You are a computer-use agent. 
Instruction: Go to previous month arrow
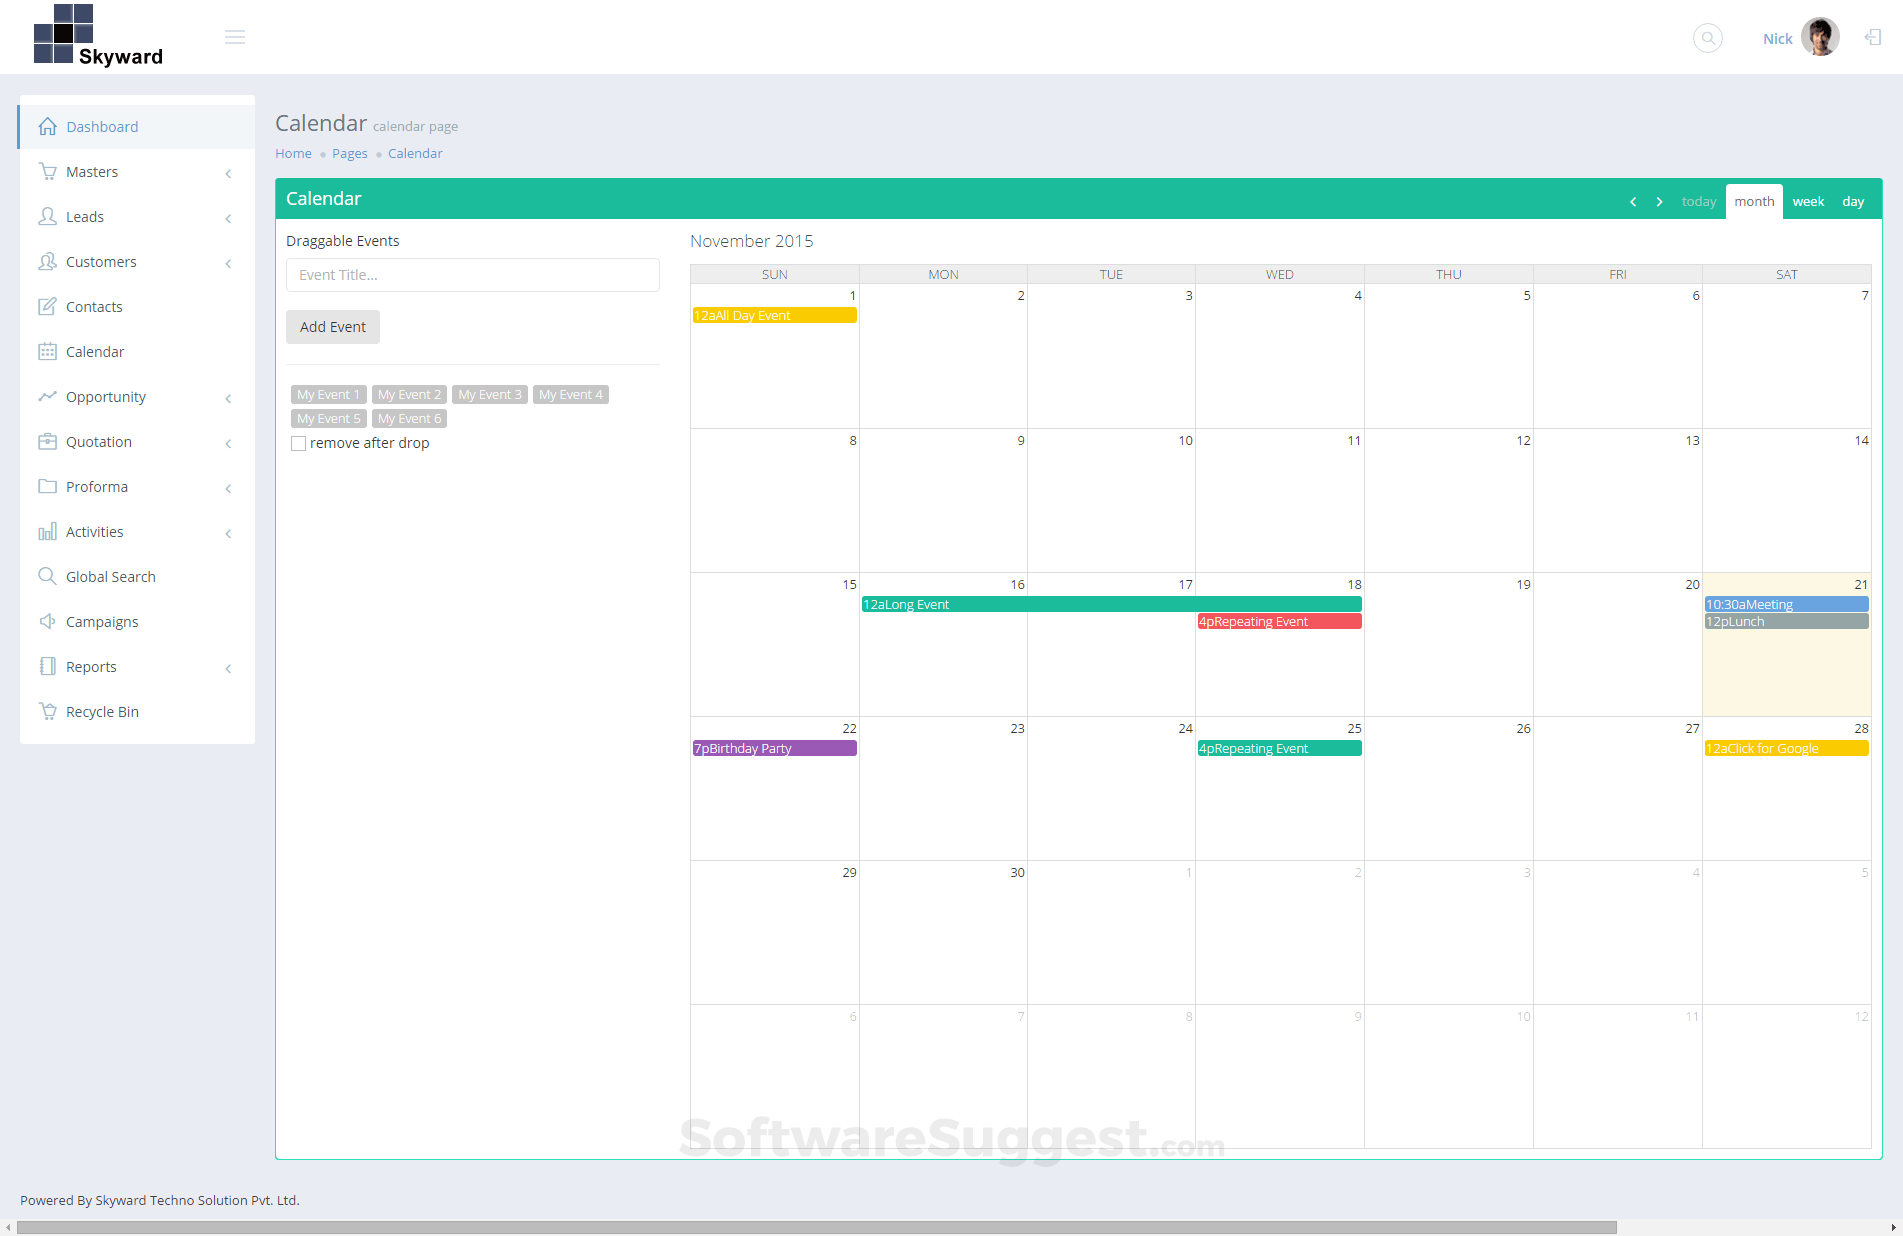pyautogui.click(x=1633, y=202)
